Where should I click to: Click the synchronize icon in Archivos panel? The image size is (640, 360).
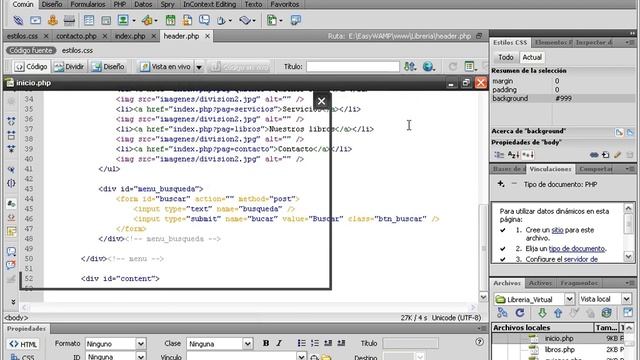pos(607,313)
